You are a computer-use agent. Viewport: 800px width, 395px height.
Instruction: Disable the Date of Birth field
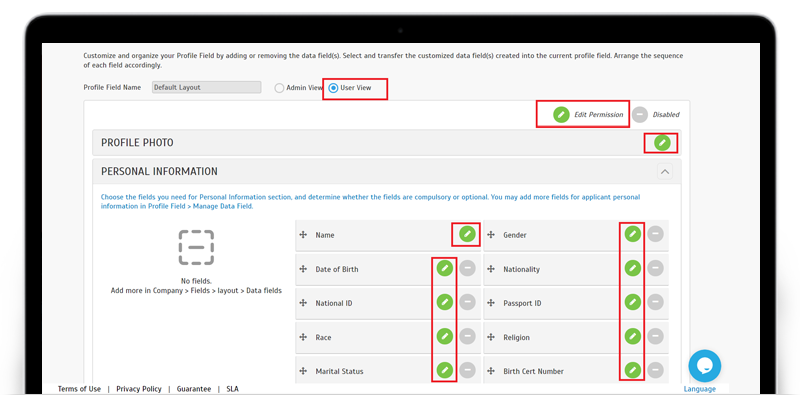467,268
